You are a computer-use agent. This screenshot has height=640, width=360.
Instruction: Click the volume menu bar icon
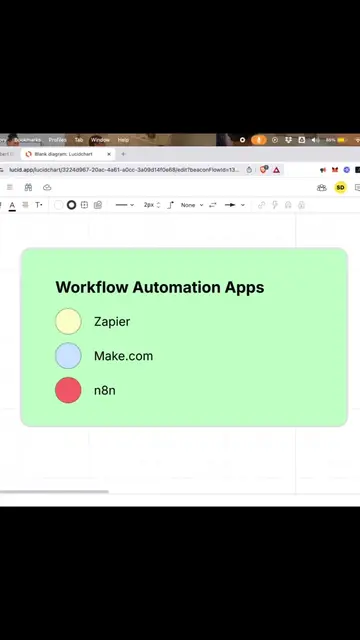pos(316,140)
